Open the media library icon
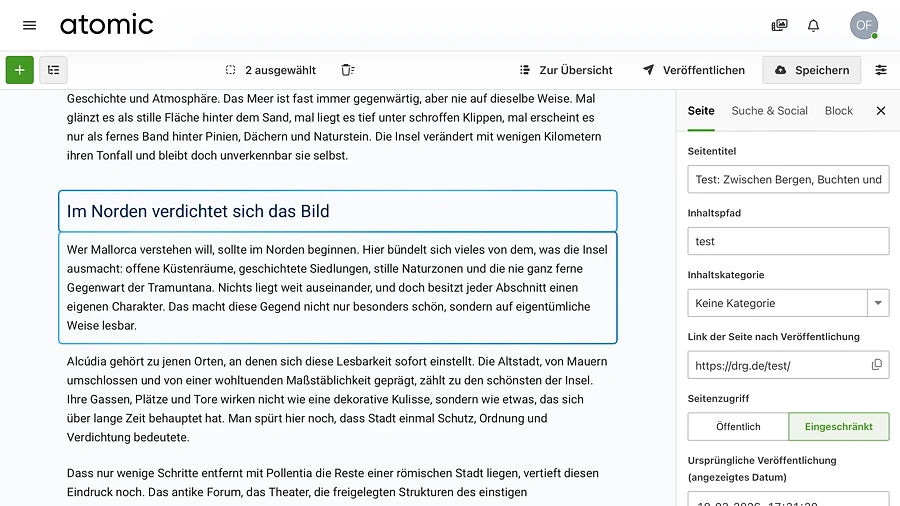Image resolution: width=900 pixels, height=506 pixels. [779, 25]
